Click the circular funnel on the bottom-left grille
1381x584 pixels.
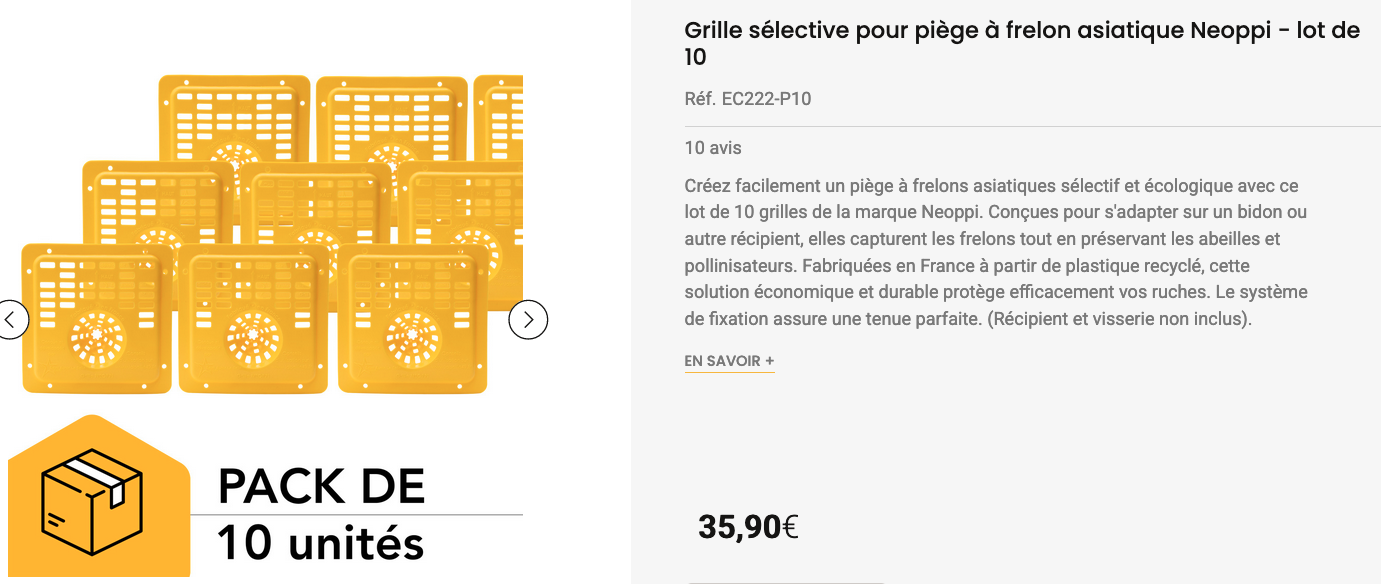point(97,339)
